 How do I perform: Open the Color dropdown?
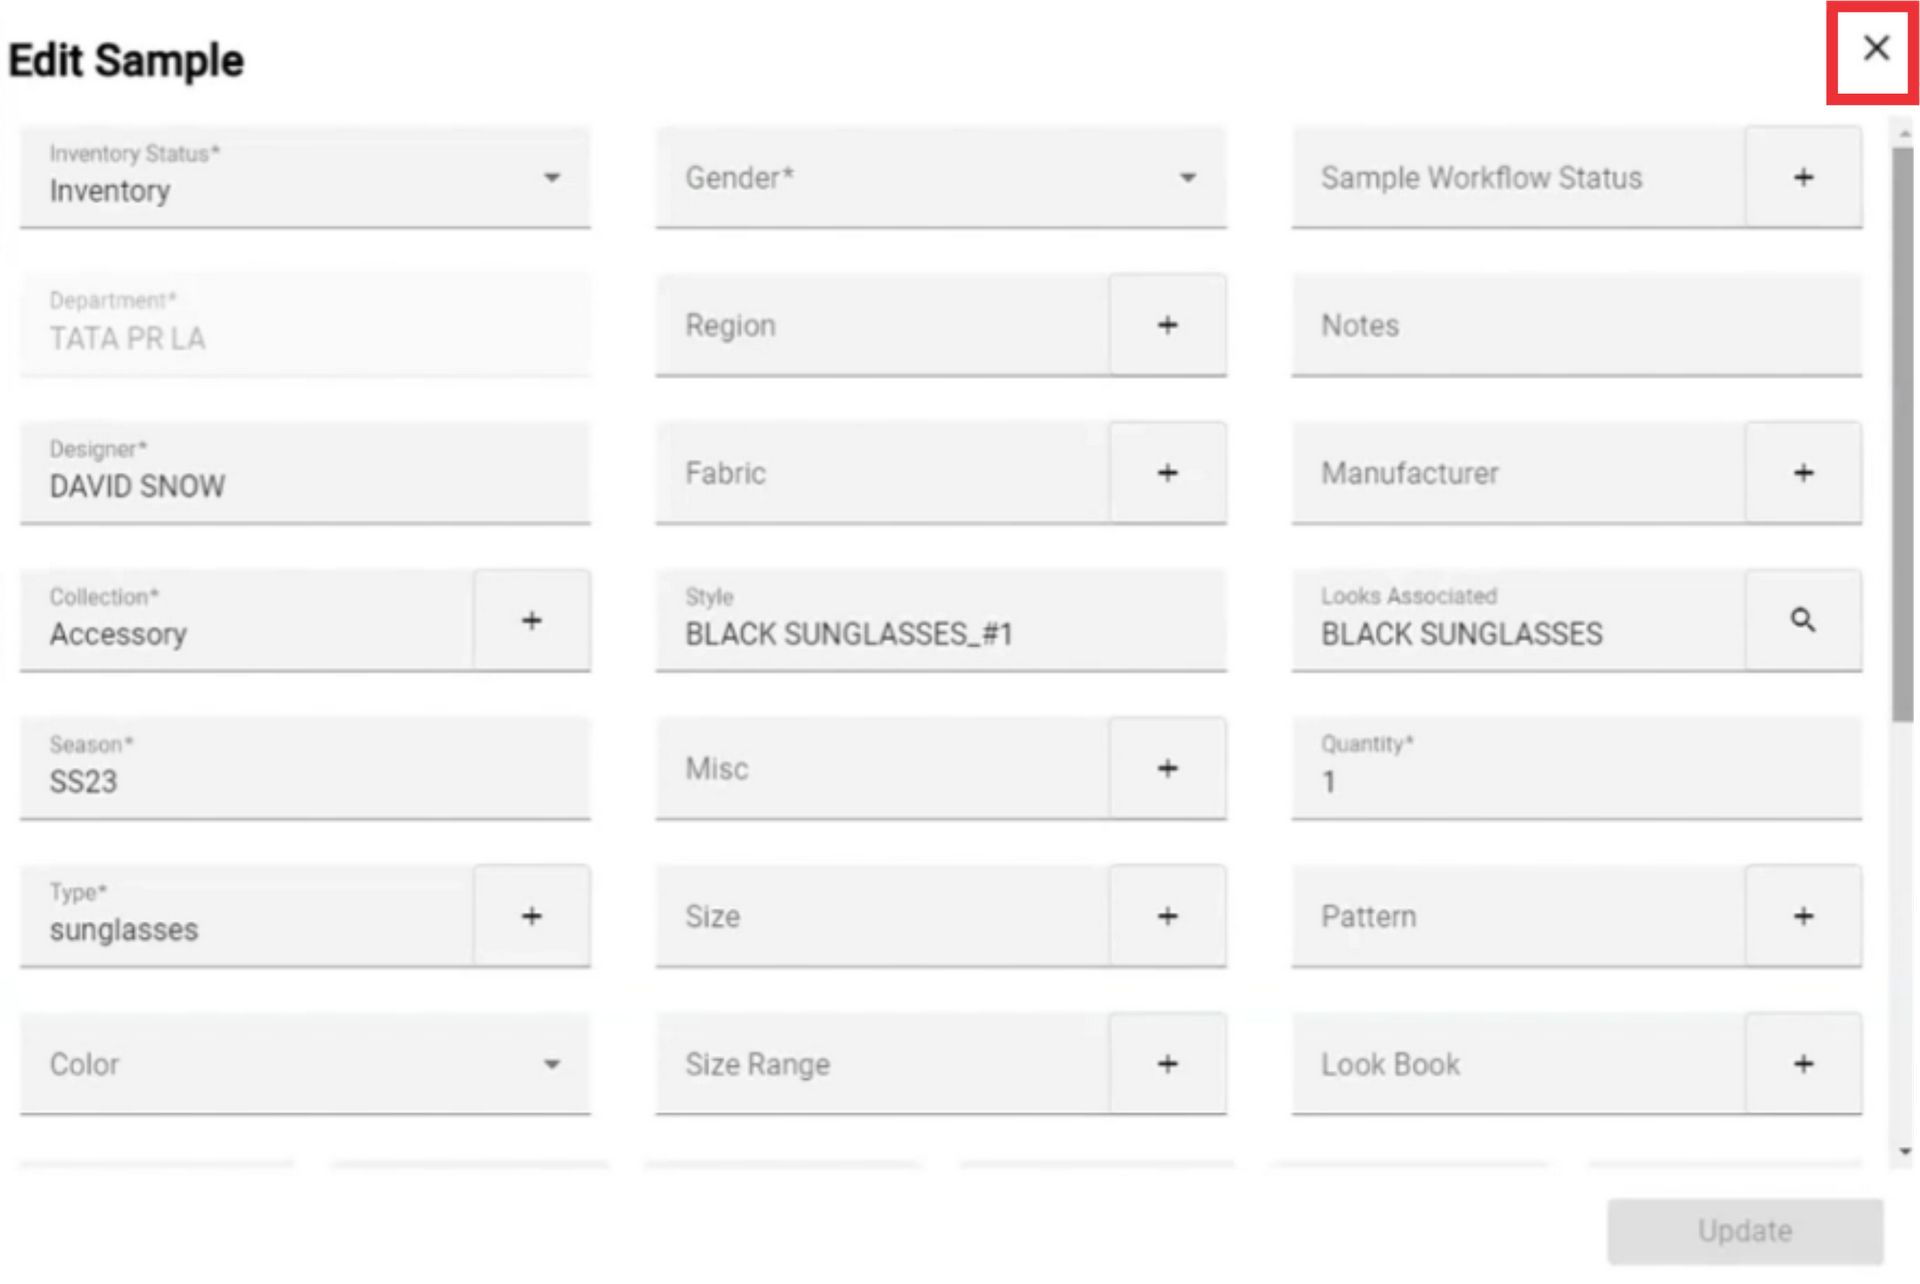click(x=304, y=1063)
